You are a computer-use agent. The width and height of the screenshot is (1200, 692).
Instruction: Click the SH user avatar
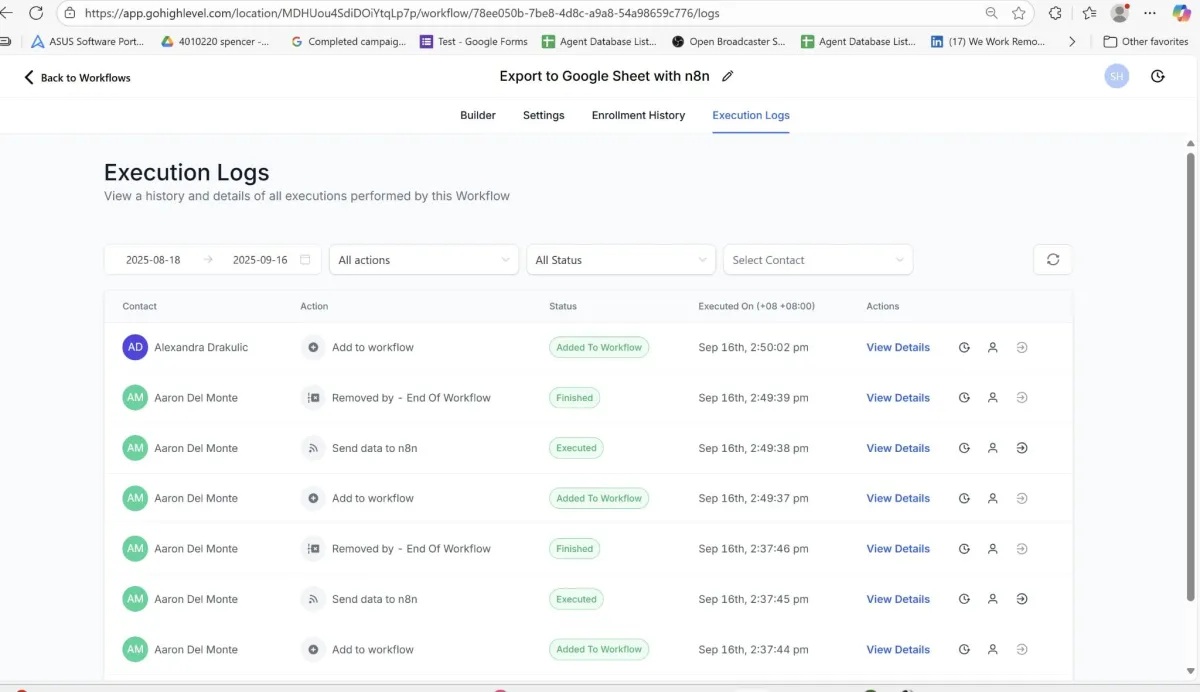[x=1117, y=76]
